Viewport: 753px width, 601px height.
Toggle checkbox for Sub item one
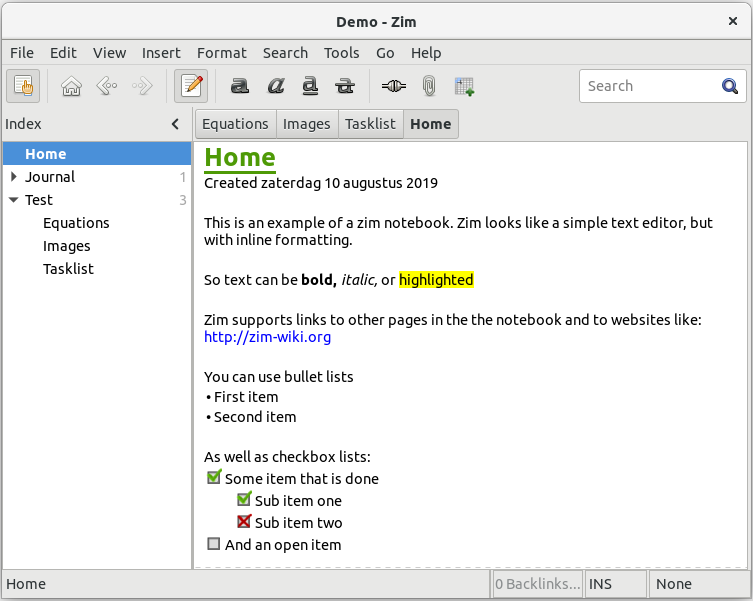click(x=244, y=499)
